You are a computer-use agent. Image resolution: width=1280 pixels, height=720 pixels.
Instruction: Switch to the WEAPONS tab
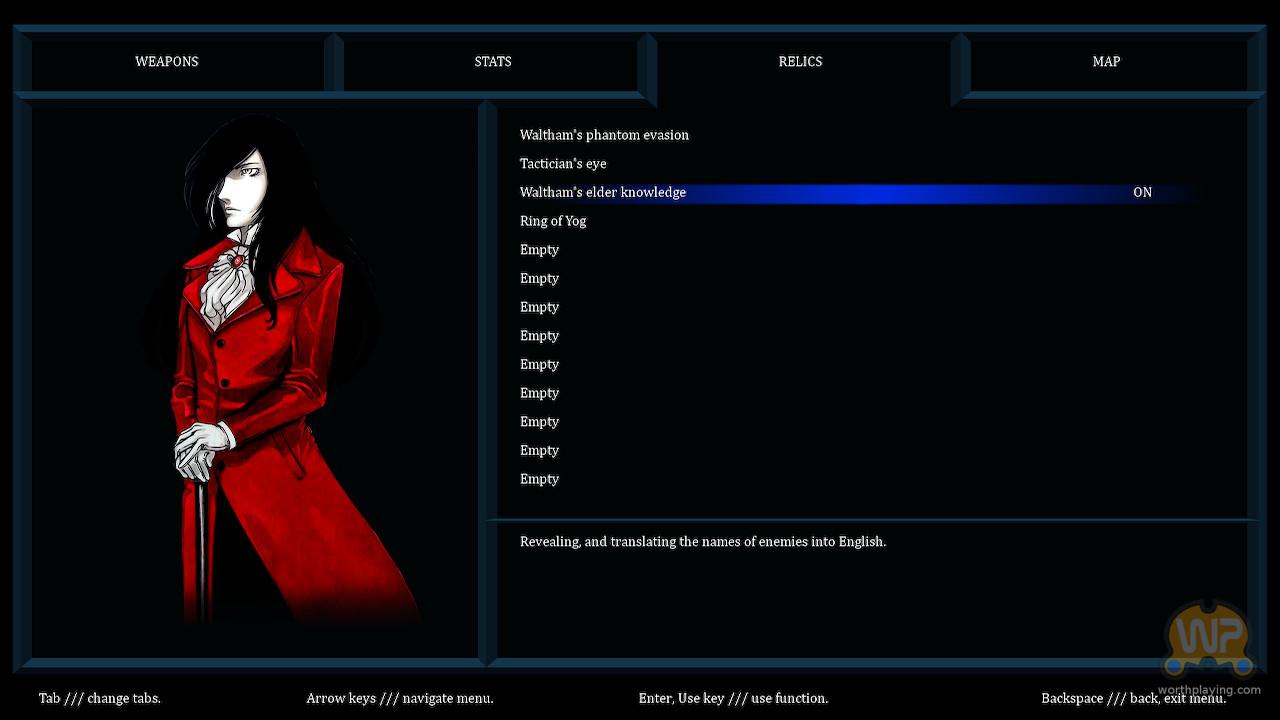click(x=167, y=62)
